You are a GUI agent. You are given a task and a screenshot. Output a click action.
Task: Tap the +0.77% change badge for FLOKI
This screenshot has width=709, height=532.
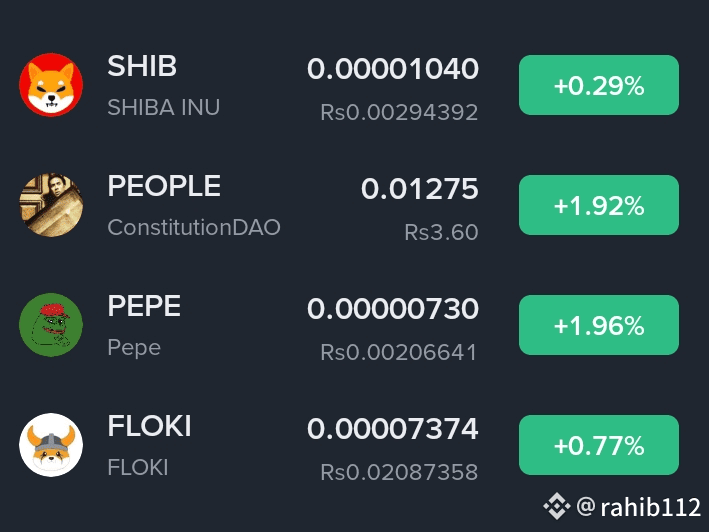pyautogui.click(x=599, y=445)
